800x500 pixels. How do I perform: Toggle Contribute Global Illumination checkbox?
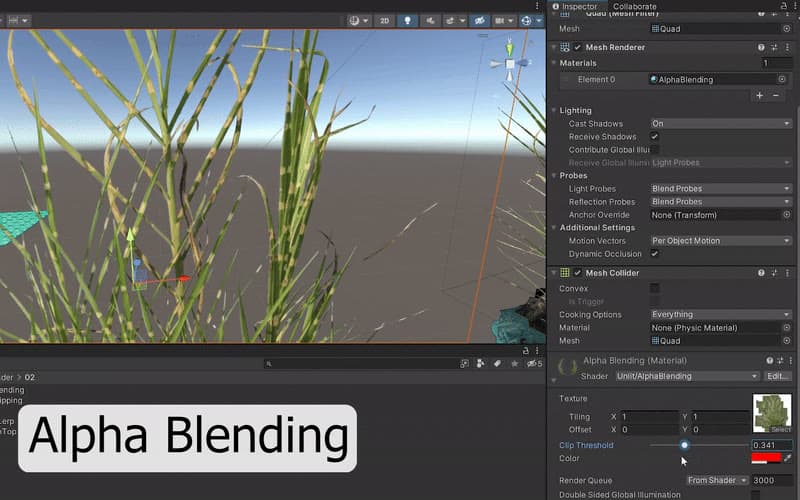pos(655,149)
